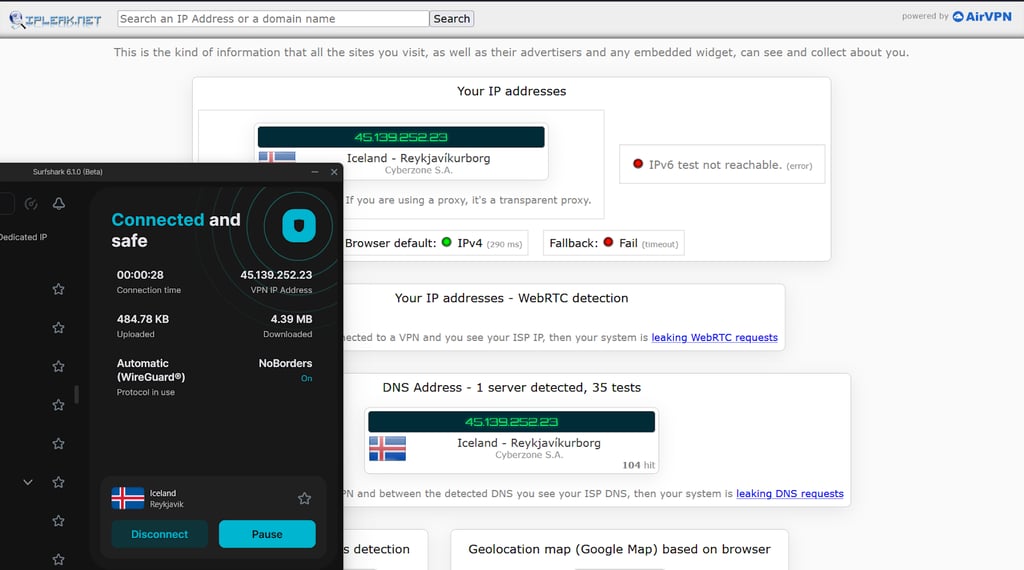Open the leaking DNS requests link
This screenshot has width=1024, height=570.
point(790,494)
